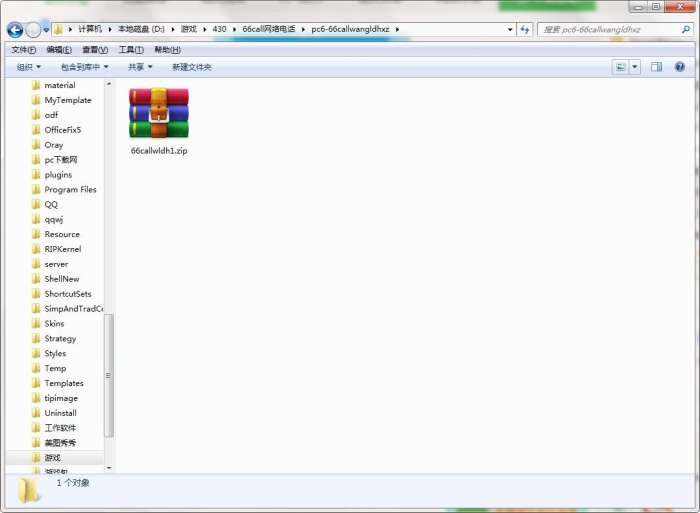
Task: Expand the address bar history dropdown
Action: tap(510, 29)
